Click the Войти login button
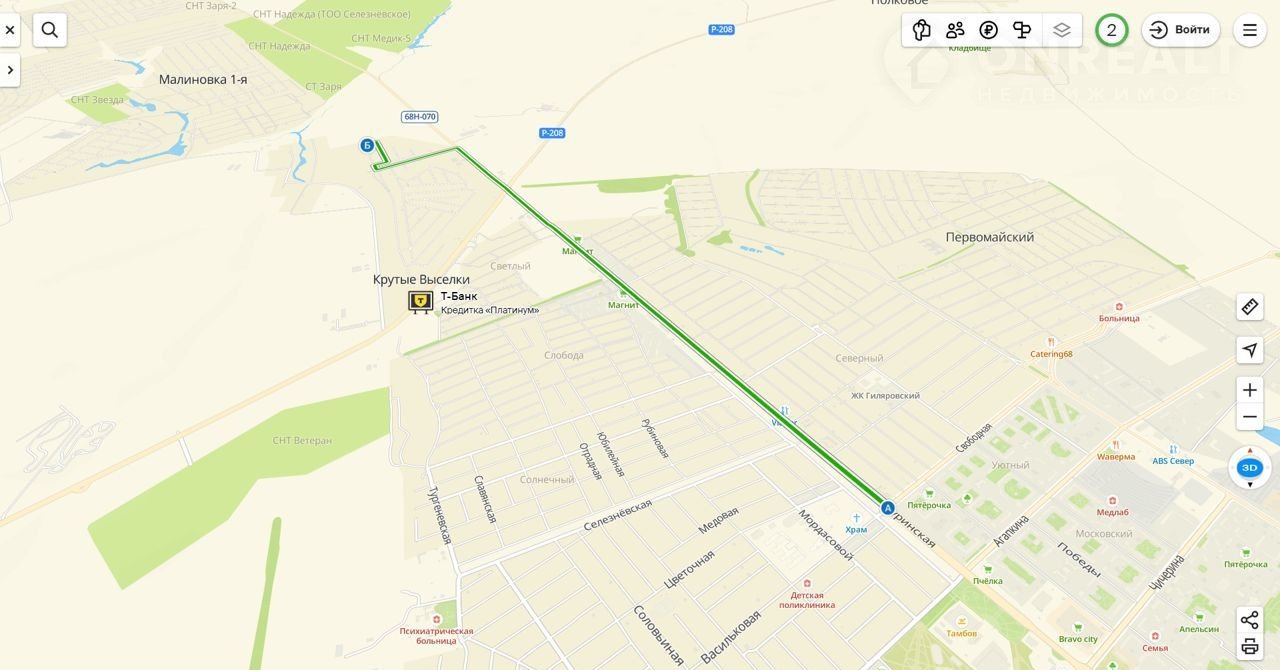1280x670 pixels. click(x=1181, y=30)
